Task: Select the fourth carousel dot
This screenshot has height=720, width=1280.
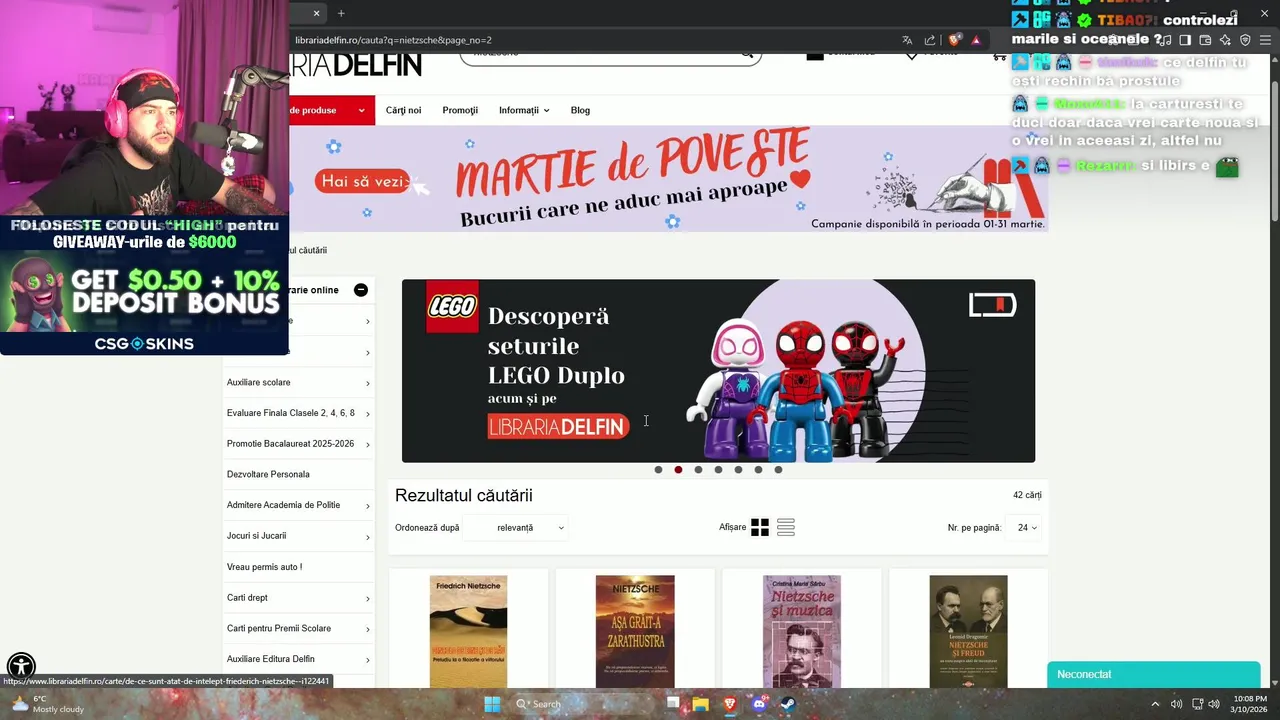Action: [718, 470]
